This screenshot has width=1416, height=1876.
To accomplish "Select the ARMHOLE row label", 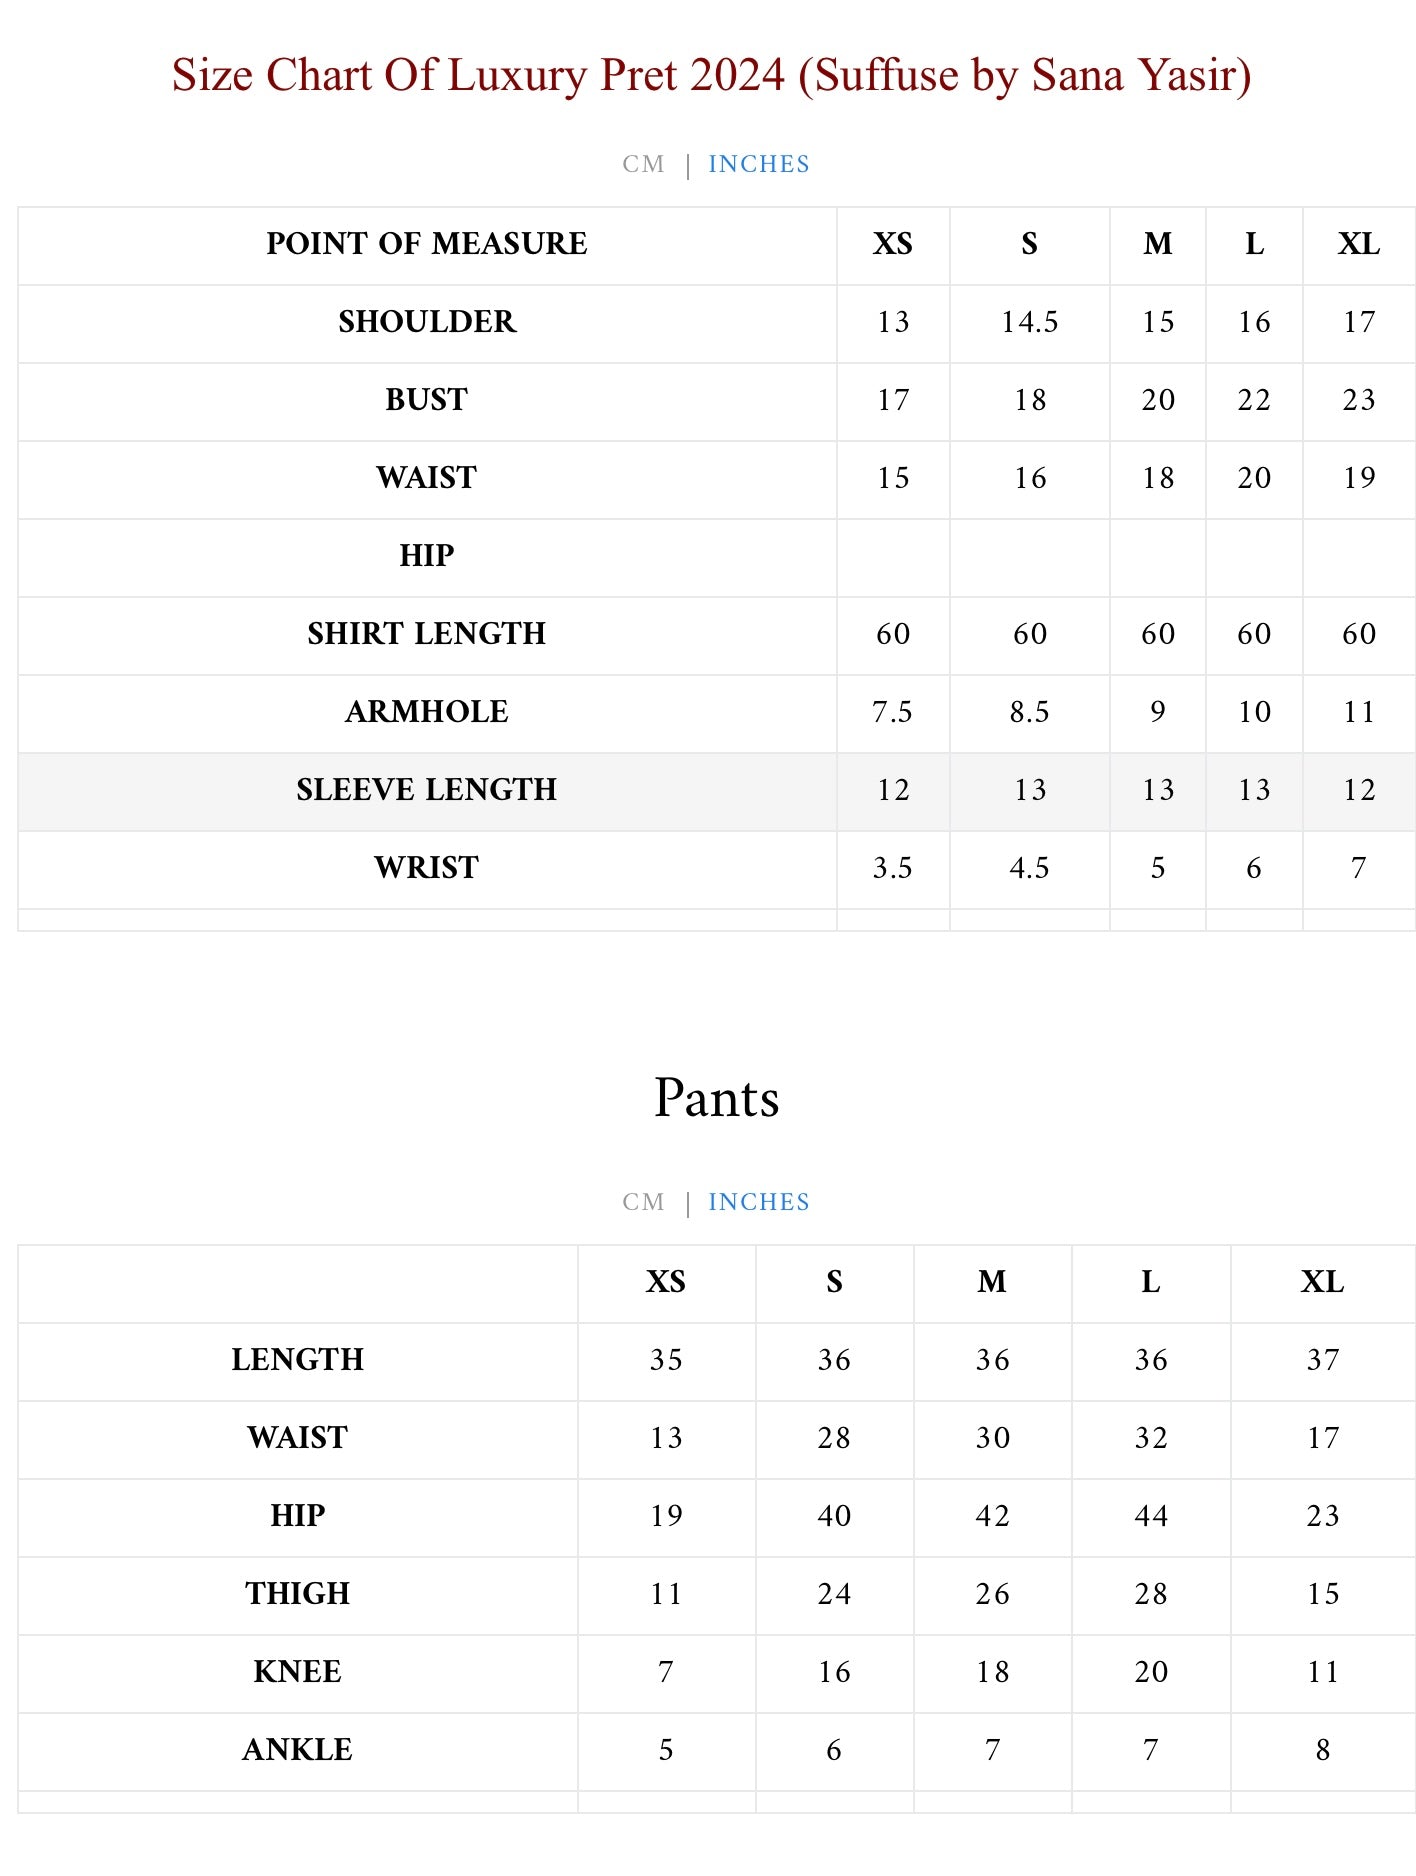I will point(427,712).
